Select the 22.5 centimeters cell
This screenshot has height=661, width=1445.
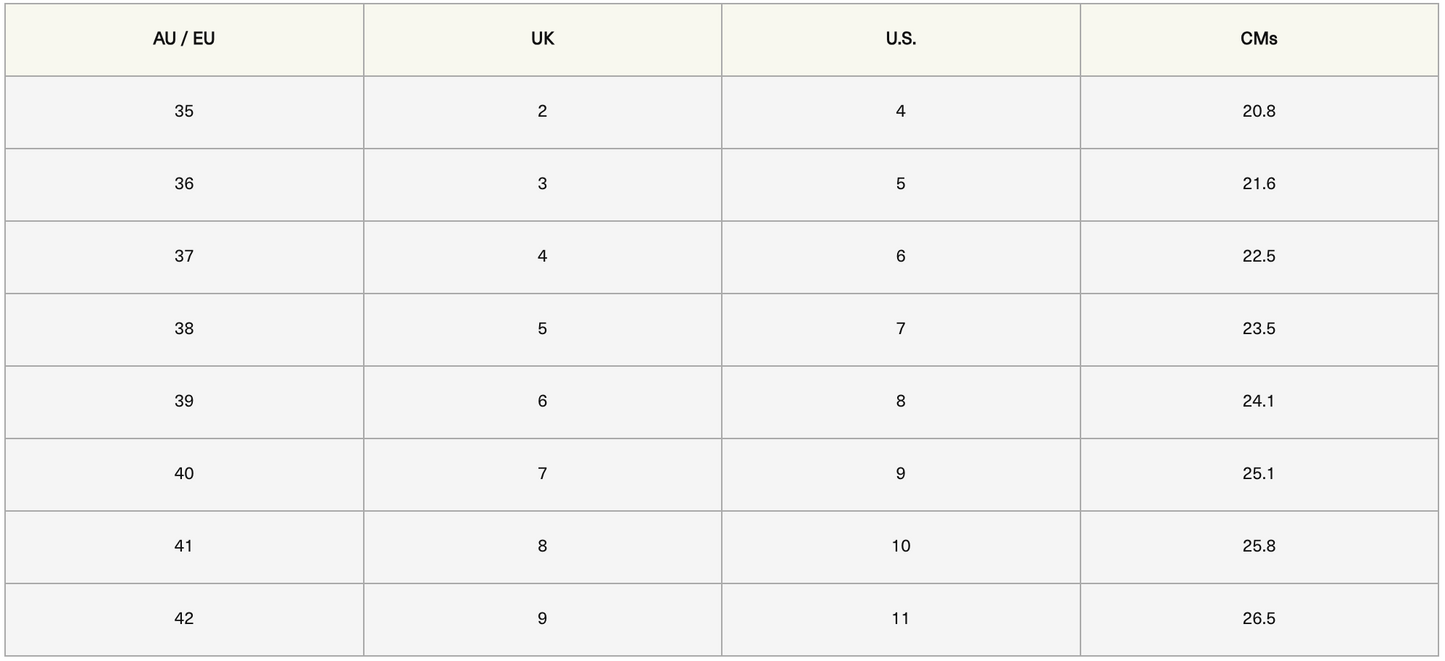coord(1258,257)
